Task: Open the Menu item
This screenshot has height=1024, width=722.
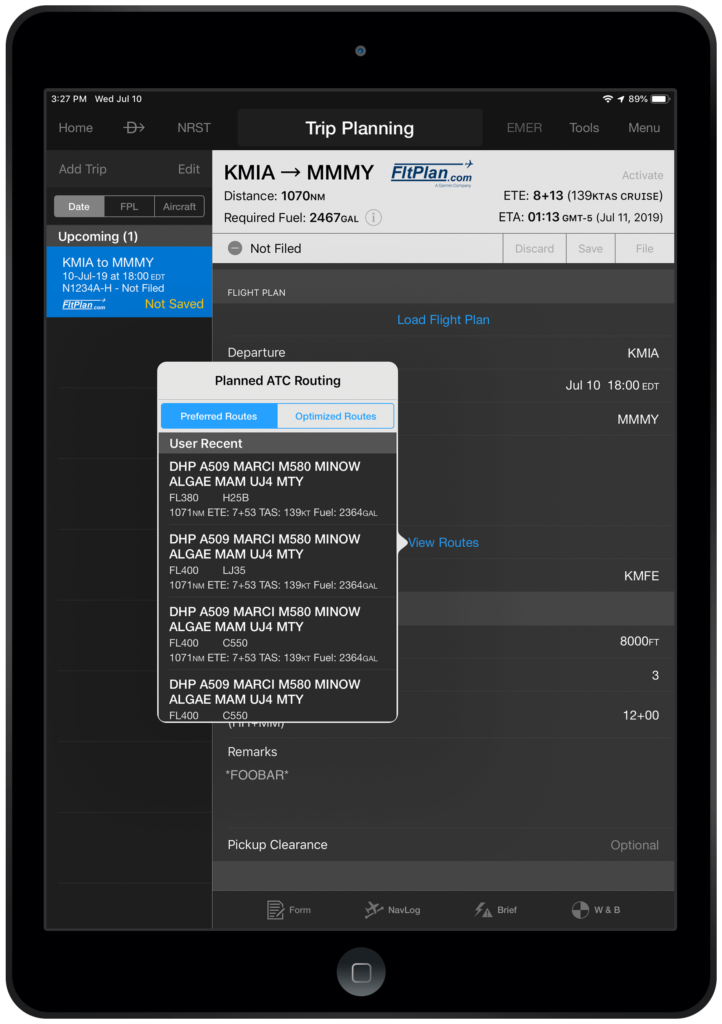Action: coord(644,128)
